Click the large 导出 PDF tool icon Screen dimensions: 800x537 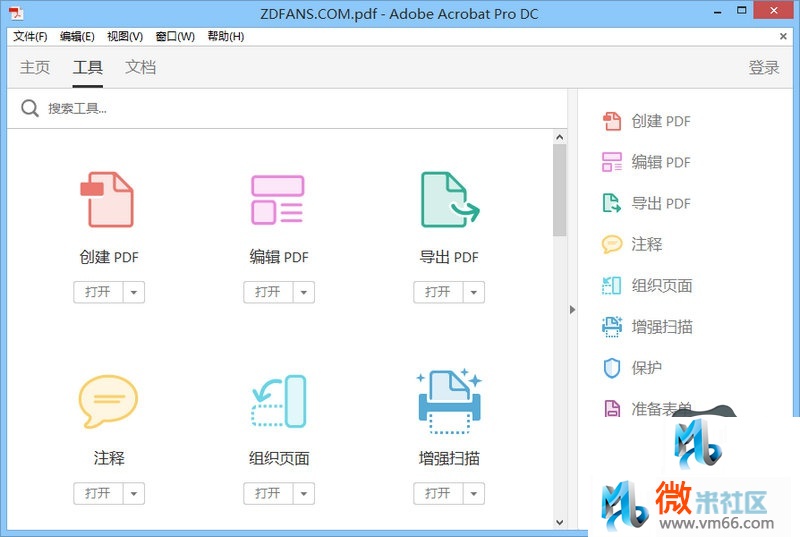tap(449, 199)
